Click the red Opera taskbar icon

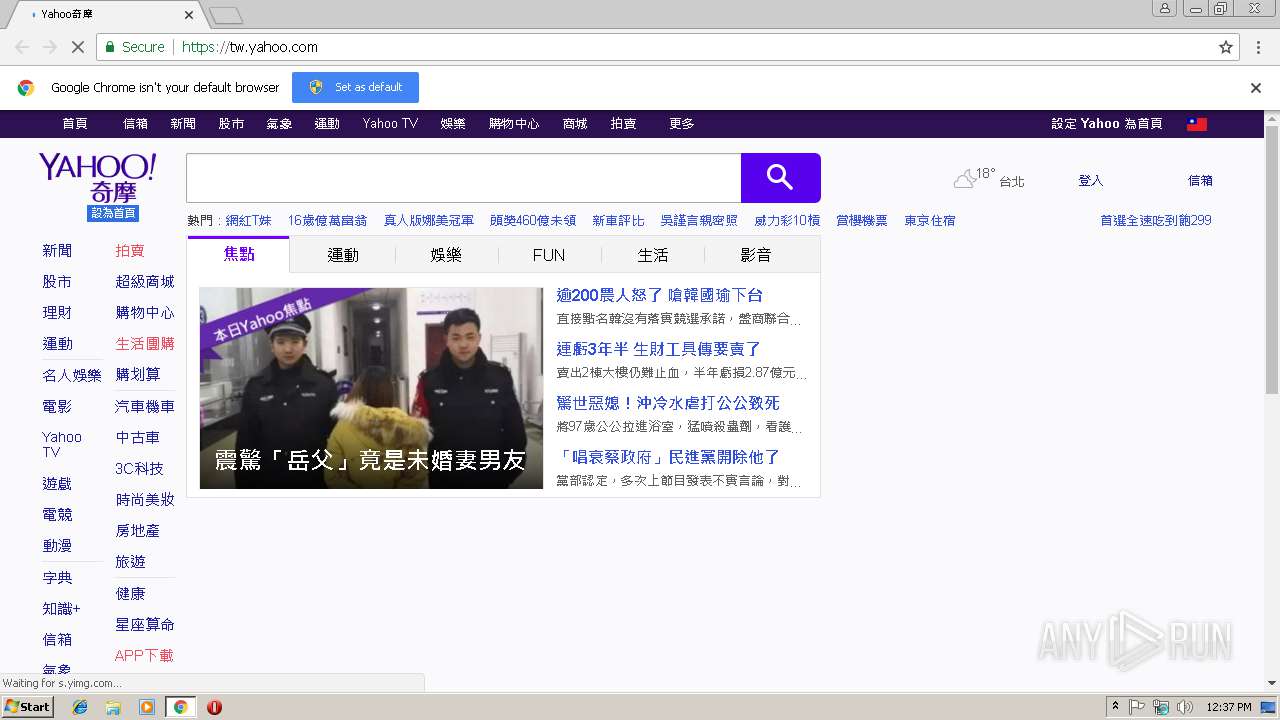(214, 707)
